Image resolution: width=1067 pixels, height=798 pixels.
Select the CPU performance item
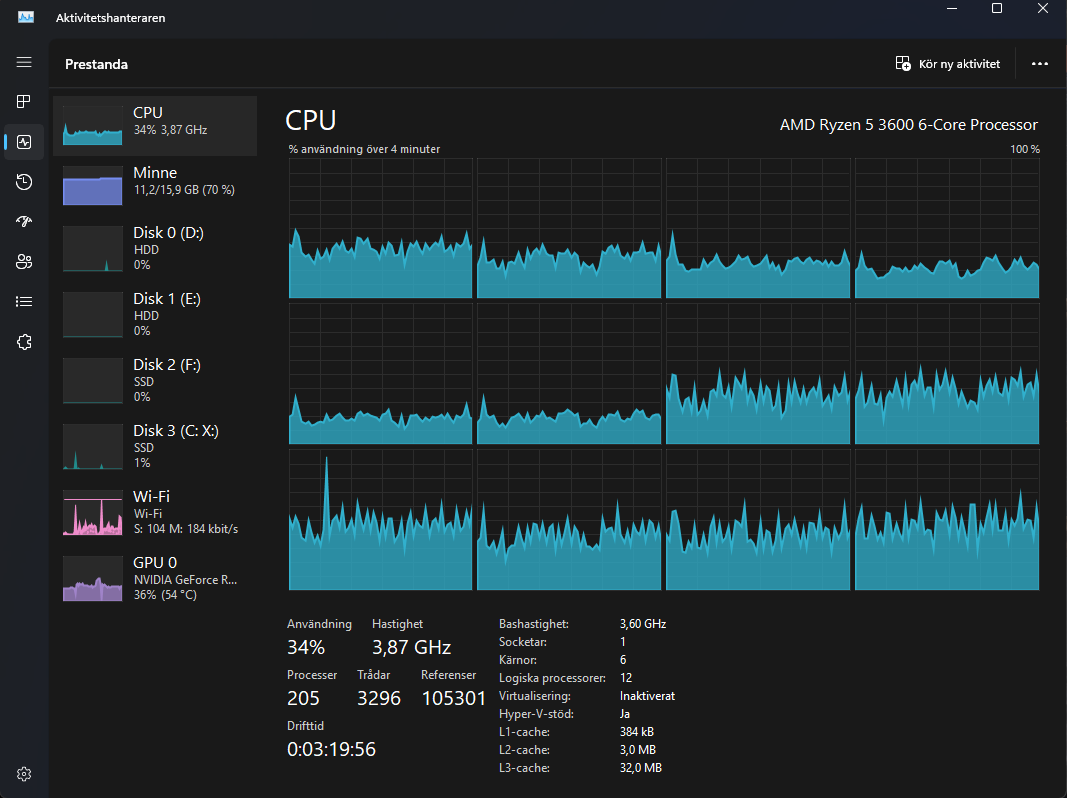click(x=155, y=126)
